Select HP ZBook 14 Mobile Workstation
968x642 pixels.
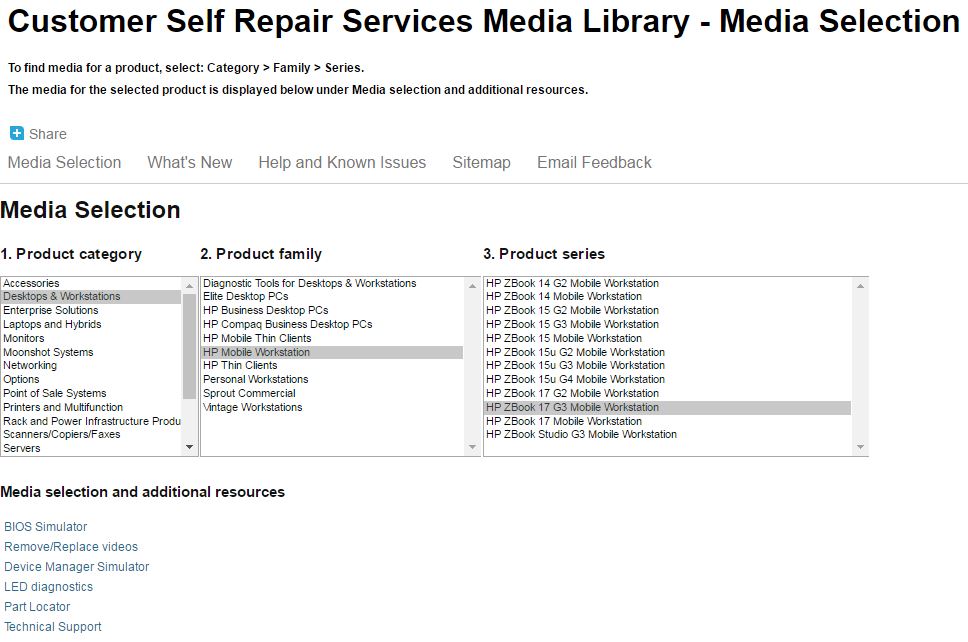pos(667,297)
